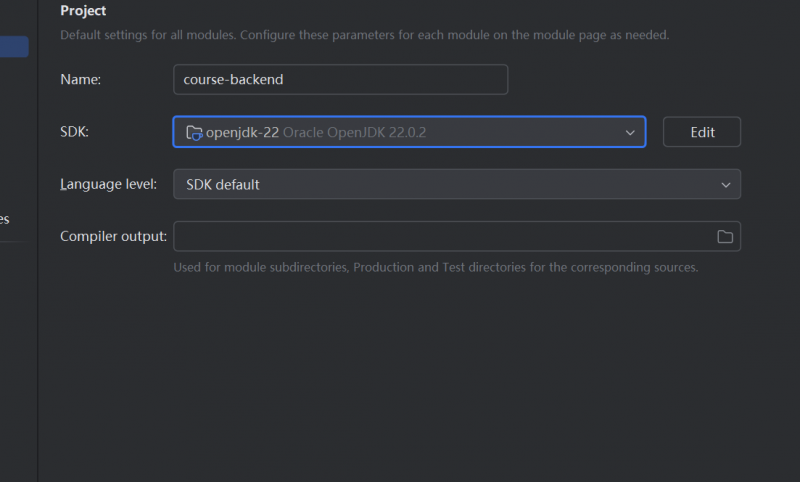Open the Language level dropdown arrow
The height and width of the screenshot is (482, 800).
click(726, 185)
